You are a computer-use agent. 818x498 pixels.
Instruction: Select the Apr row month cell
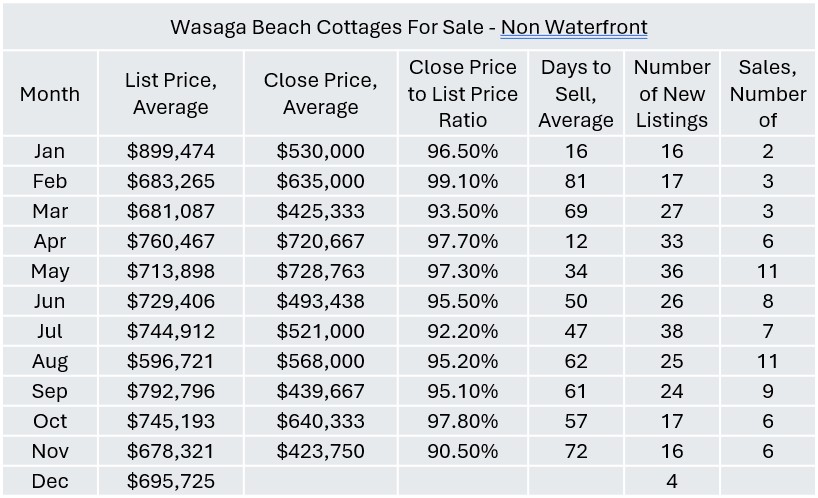click(49, 242)
